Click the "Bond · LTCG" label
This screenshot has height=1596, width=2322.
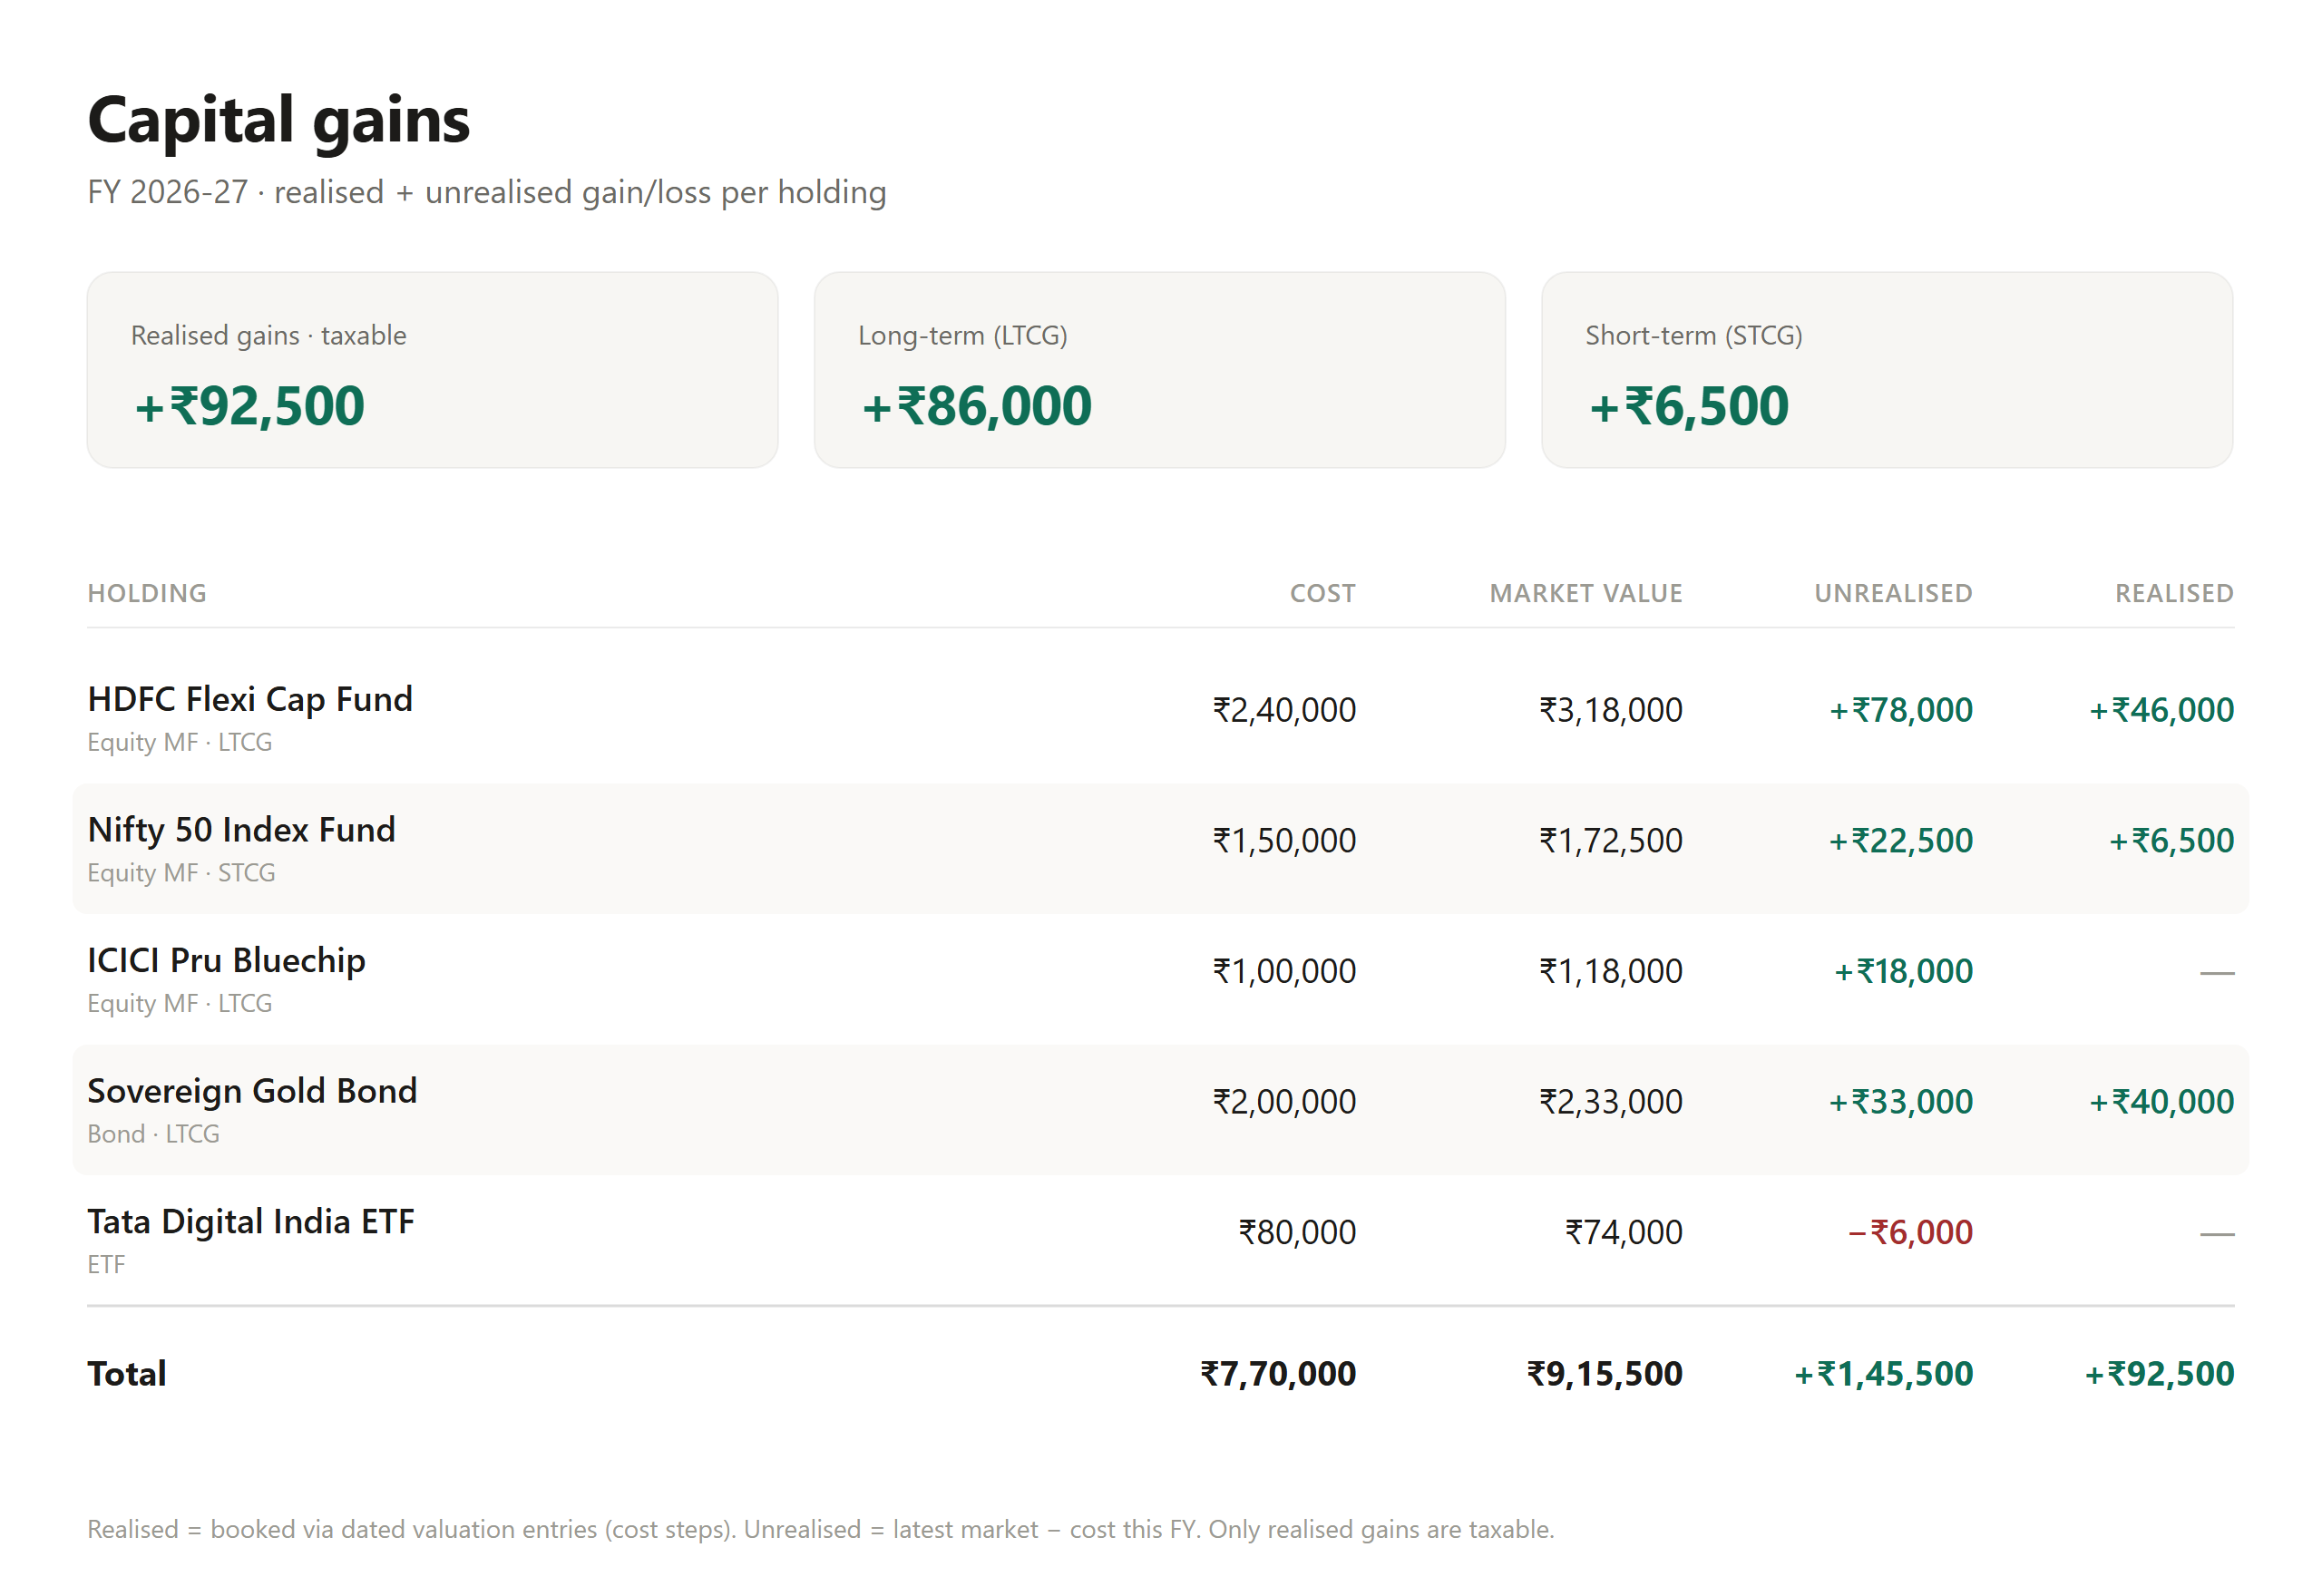153,1134
